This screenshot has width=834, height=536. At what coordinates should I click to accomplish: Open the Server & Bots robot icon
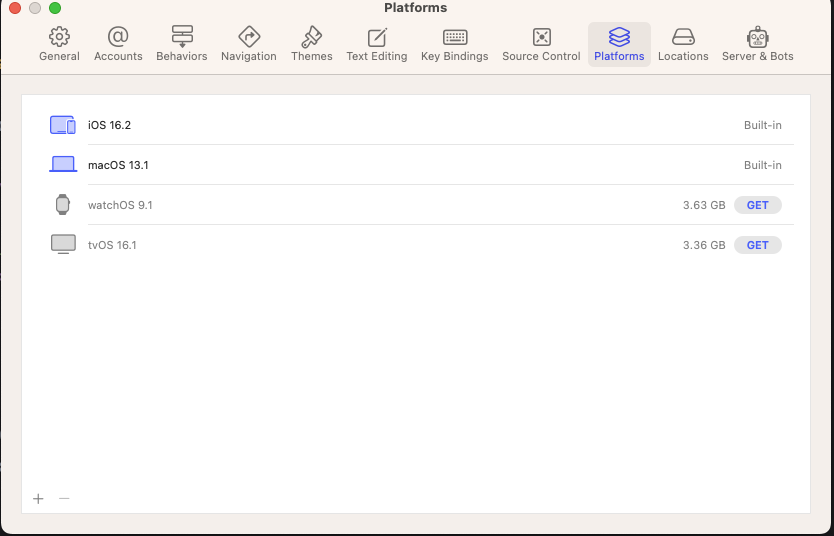point(757,37)
